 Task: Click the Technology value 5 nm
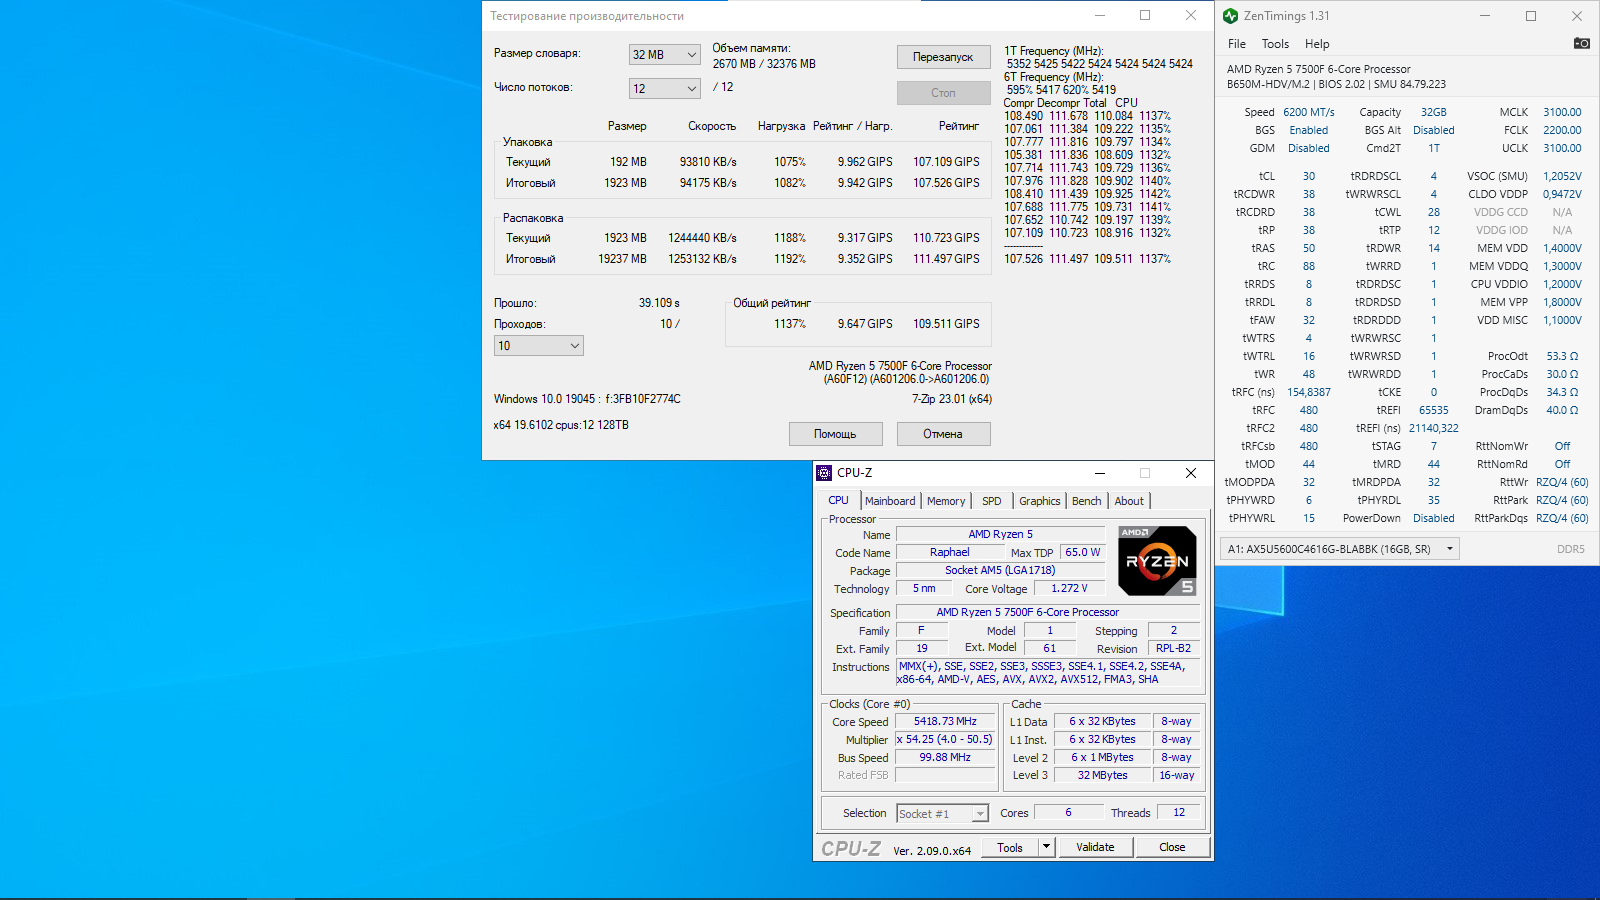[x=923, y=588]
